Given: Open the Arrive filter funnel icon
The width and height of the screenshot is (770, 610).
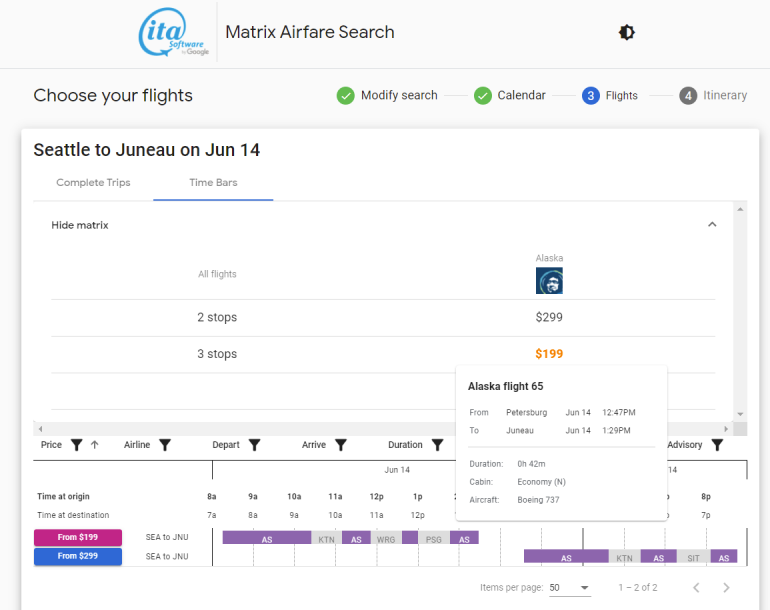Looking at the screenshot, I should (x=340, y=445).
